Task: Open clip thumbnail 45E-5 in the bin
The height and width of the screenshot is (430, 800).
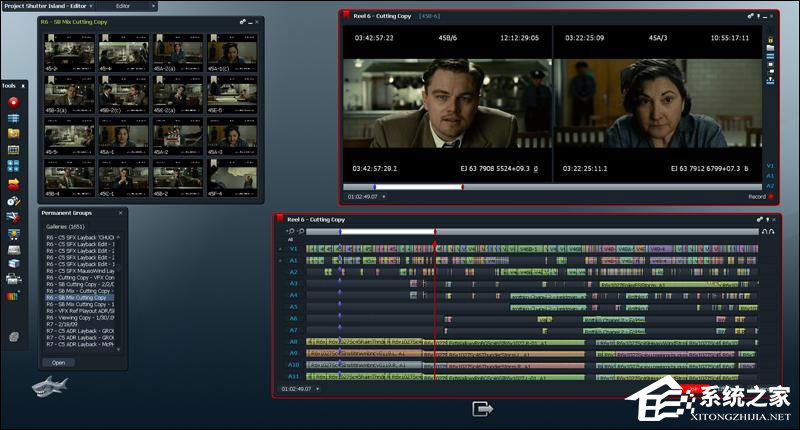Action: (x=232, y=95)
